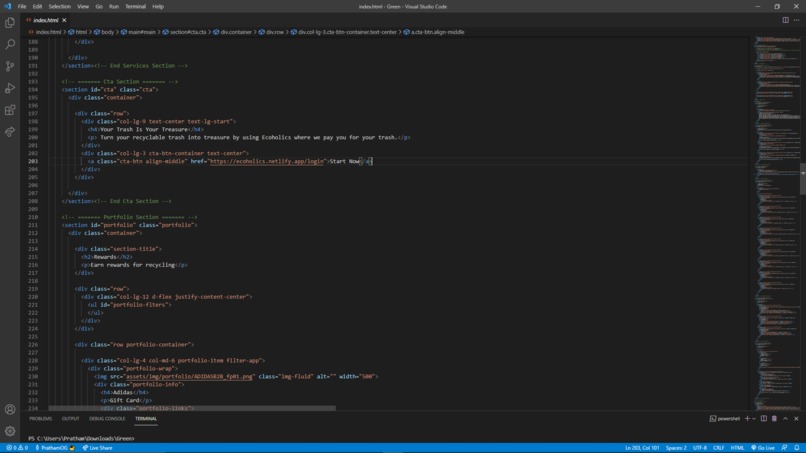Open the Edit menu
The height and width of the screenshot is (453, 806).
(x=37, y=7)
